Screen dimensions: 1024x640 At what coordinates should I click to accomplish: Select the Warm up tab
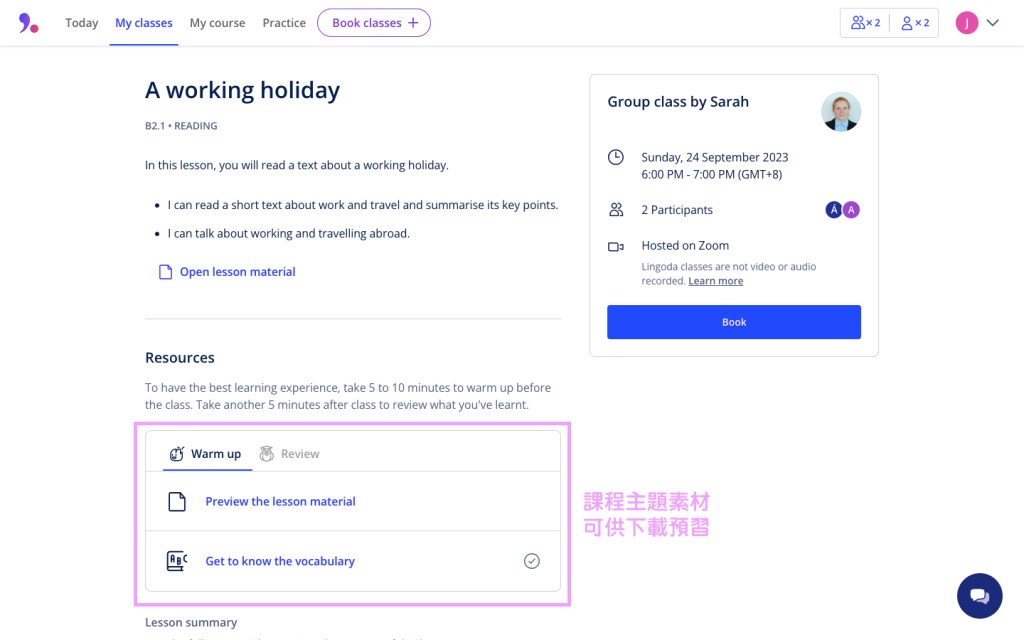click(205, 454)
